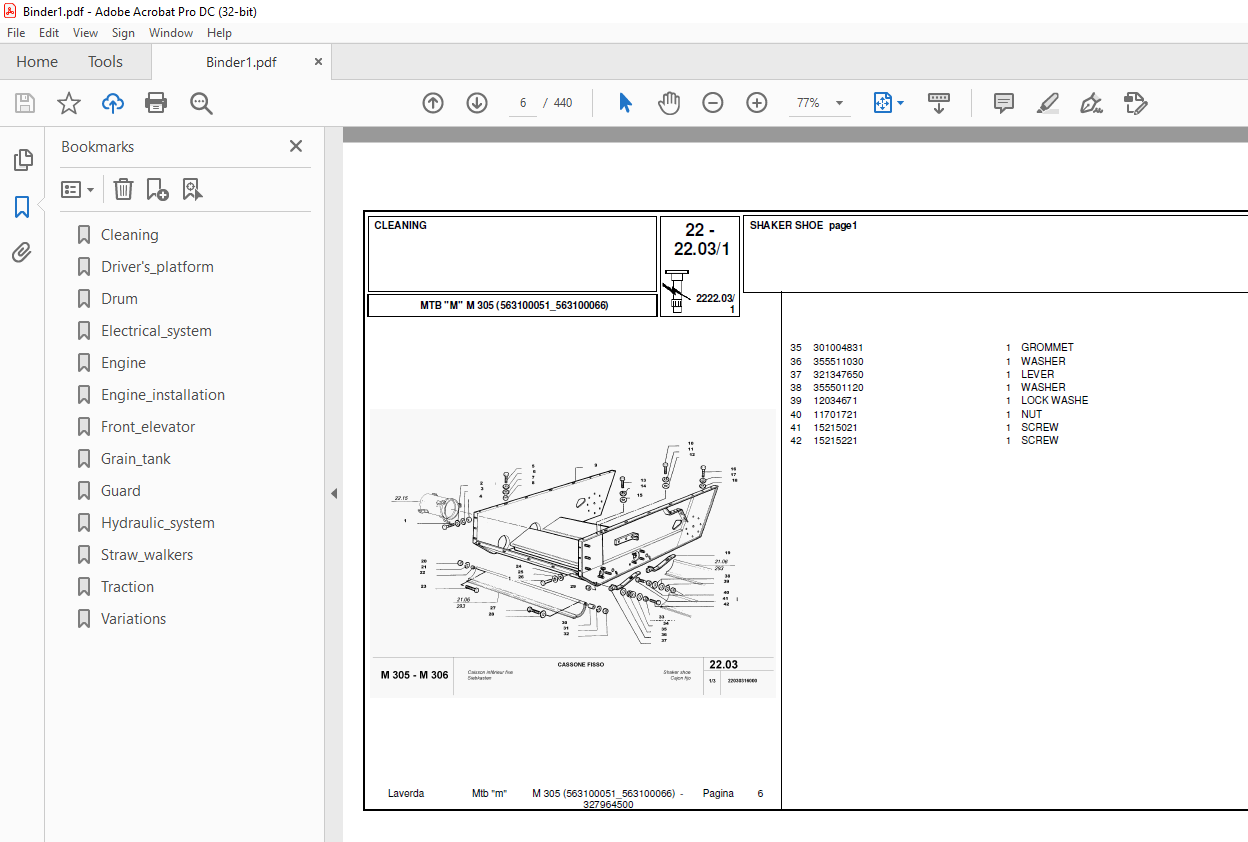Click the SHAKER SHOE page1 heading
Image resolution: width=1248 pixels, height=842 pixels.
tap(803, 226)
